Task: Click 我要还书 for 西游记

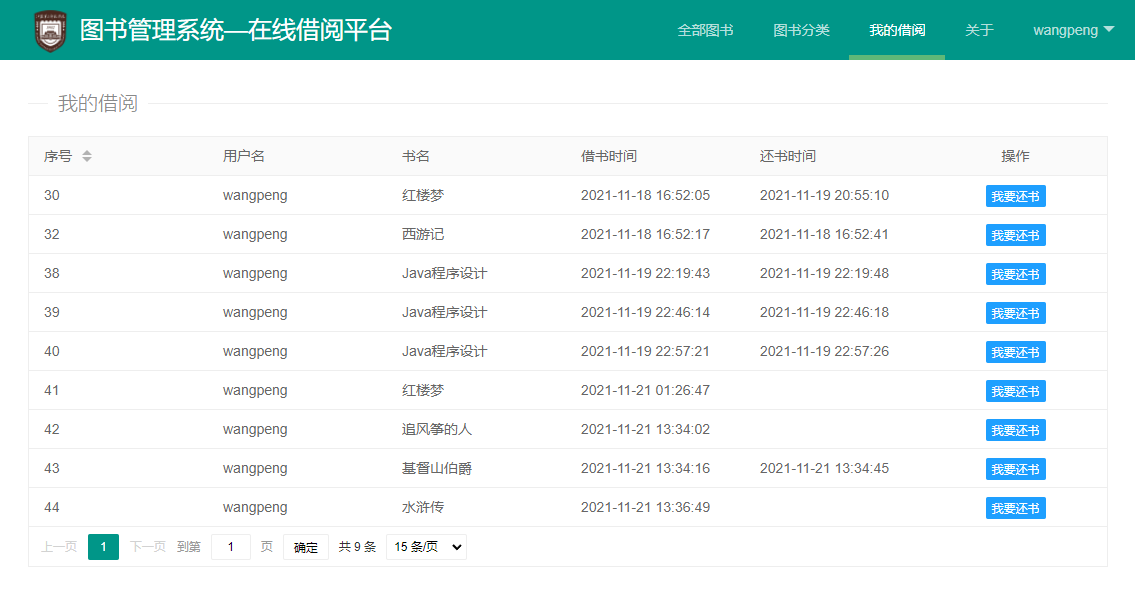Action: click(x=1015, y=234)
